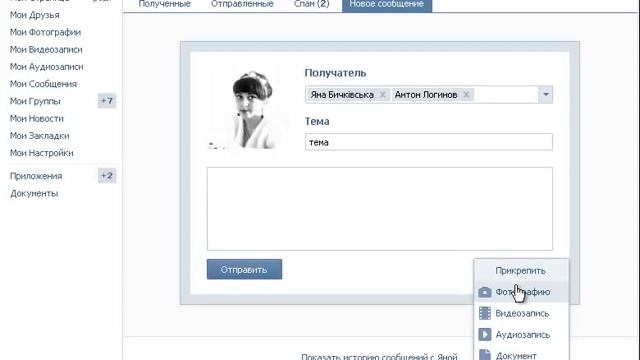
Task: Open the Прикрепить attach menu header
Action: (x=520, y=271)
